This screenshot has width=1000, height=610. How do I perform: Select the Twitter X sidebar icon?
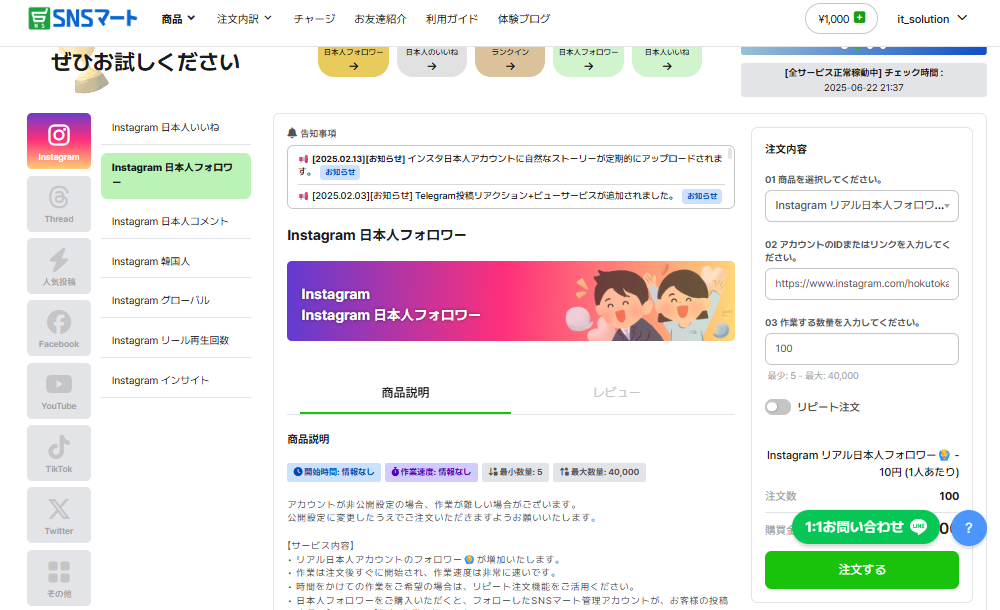pos(59,515)
